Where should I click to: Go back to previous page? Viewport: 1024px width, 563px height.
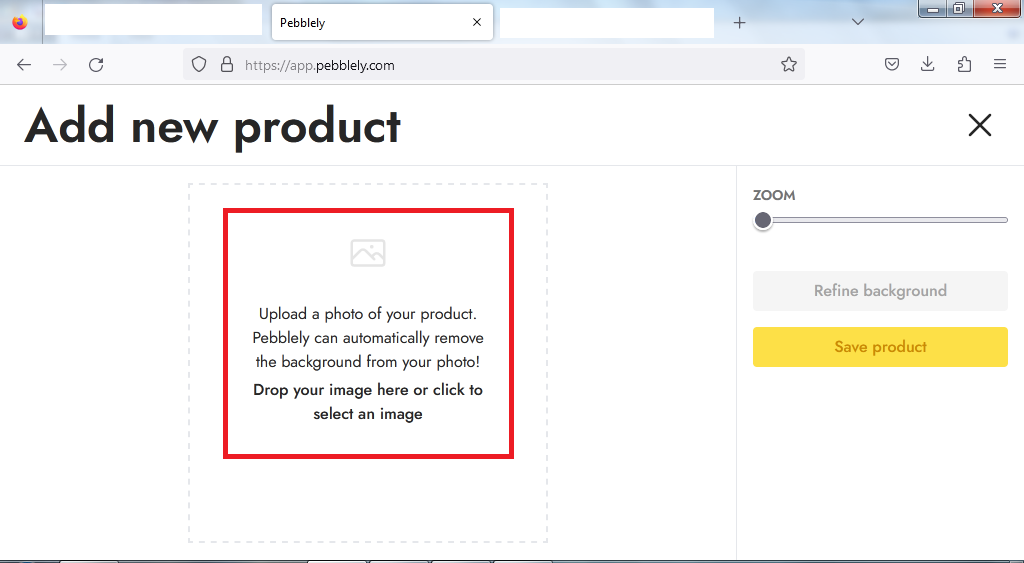point(24,65)
